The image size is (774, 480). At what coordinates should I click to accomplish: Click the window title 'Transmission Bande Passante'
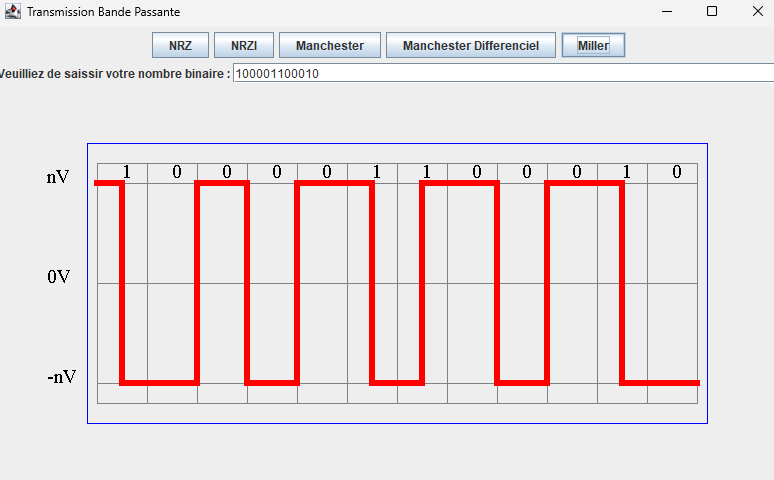coord(103,12)
